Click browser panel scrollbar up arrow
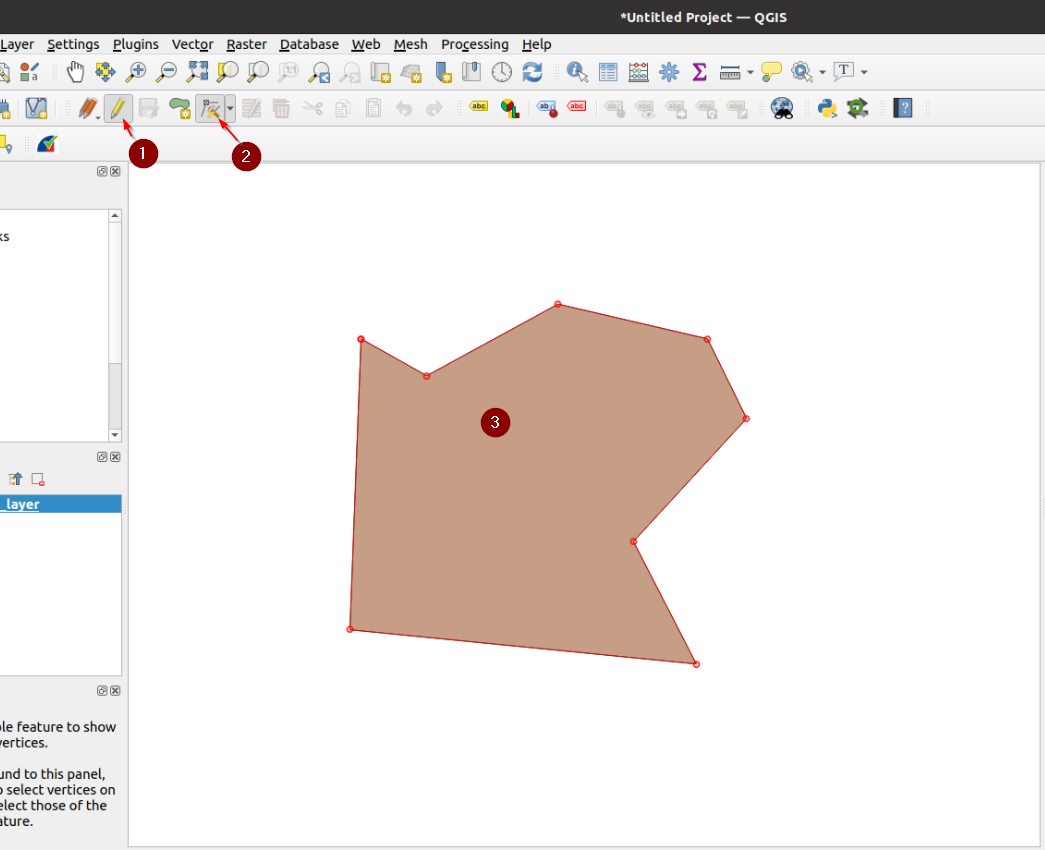The width and height of the screenshot is (1045, 850). click(x=115, y=215)
